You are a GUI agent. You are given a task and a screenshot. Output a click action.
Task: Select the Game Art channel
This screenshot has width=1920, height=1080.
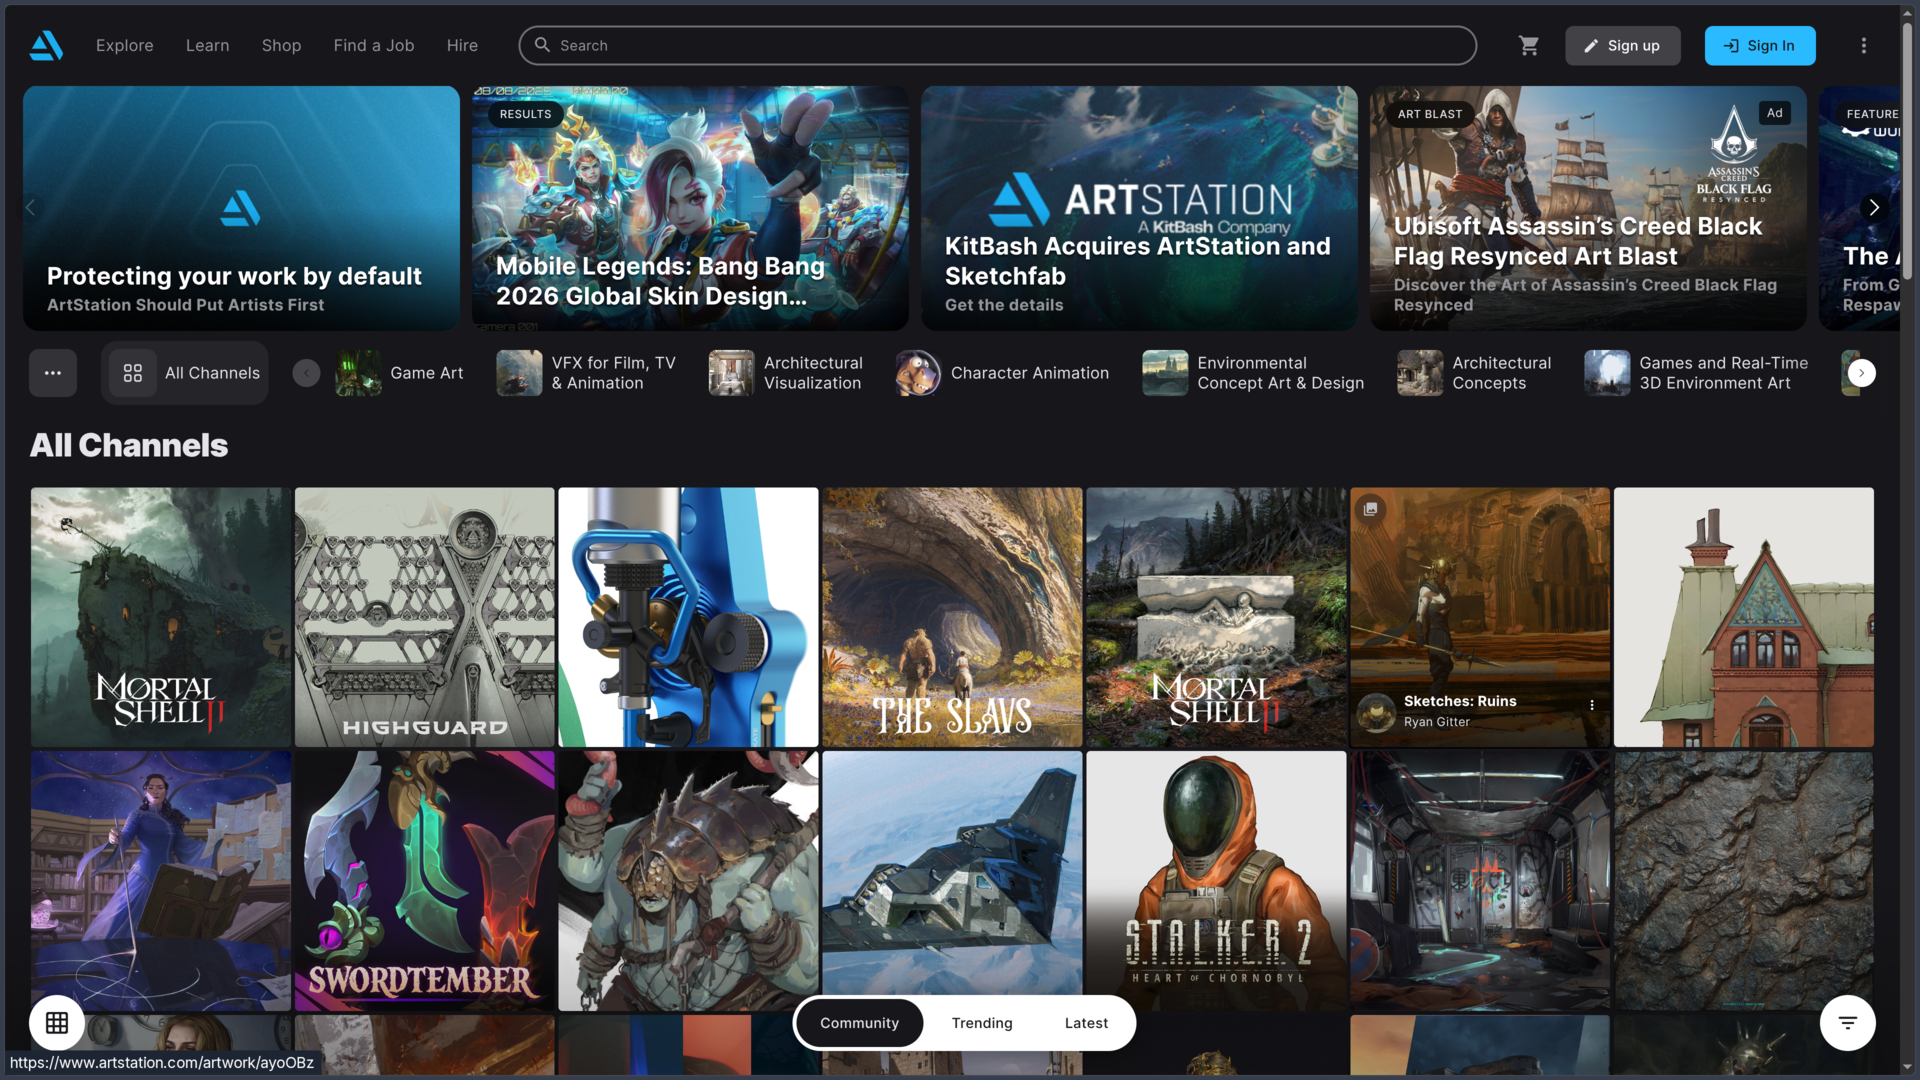tap(400, 373)
